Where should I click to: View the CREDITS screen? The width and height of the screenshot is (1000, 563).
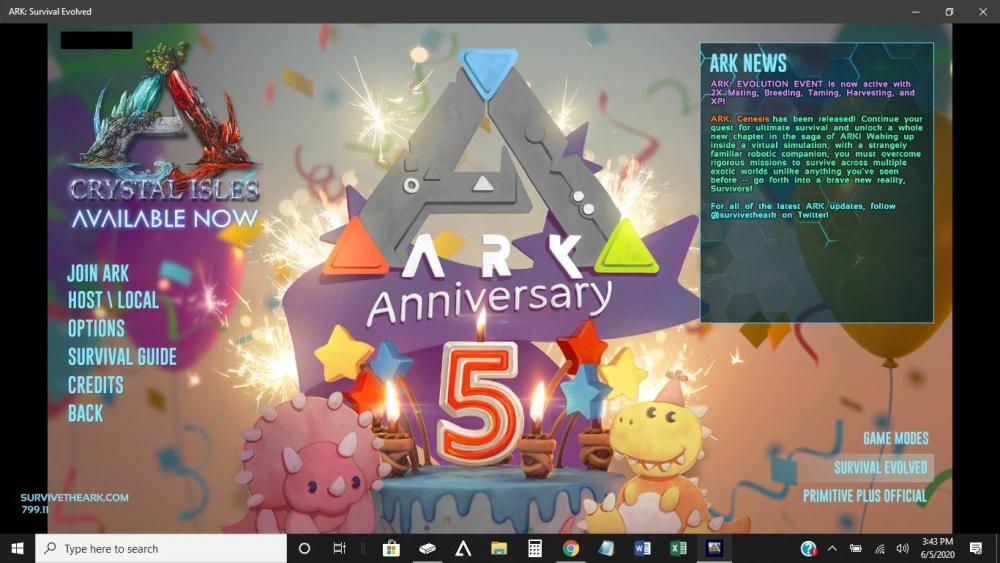96,385
